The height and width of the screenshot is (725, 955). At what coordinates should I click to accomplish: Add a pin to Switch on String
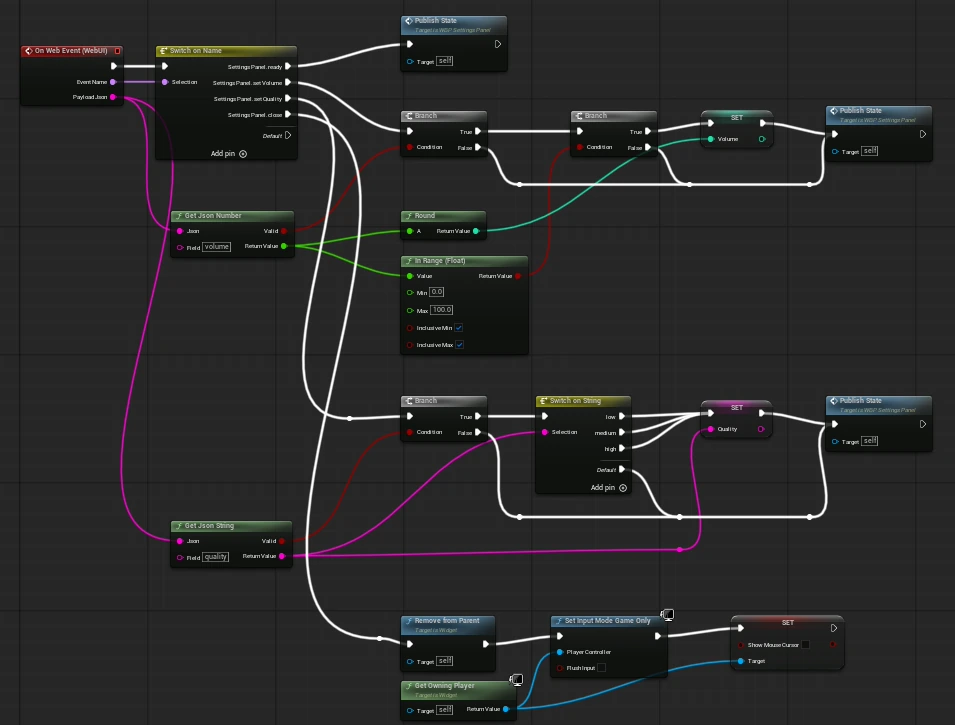[x=608, y=487]
